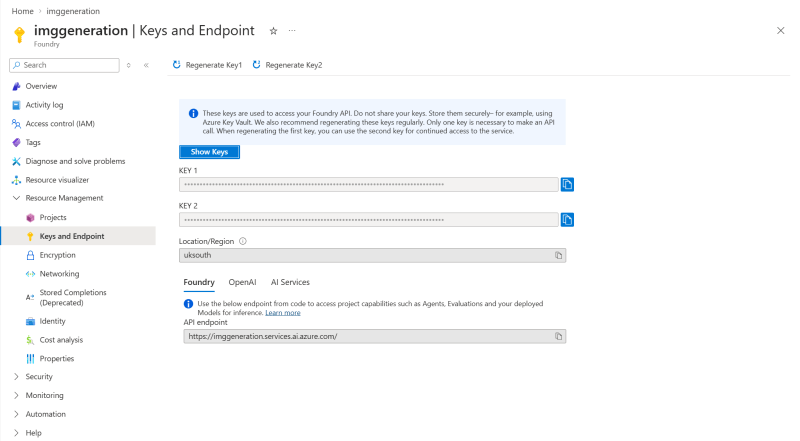The image size is (800, 441).
Task: Copy KEY 2 to clipboard
Action: click(567, 219)
